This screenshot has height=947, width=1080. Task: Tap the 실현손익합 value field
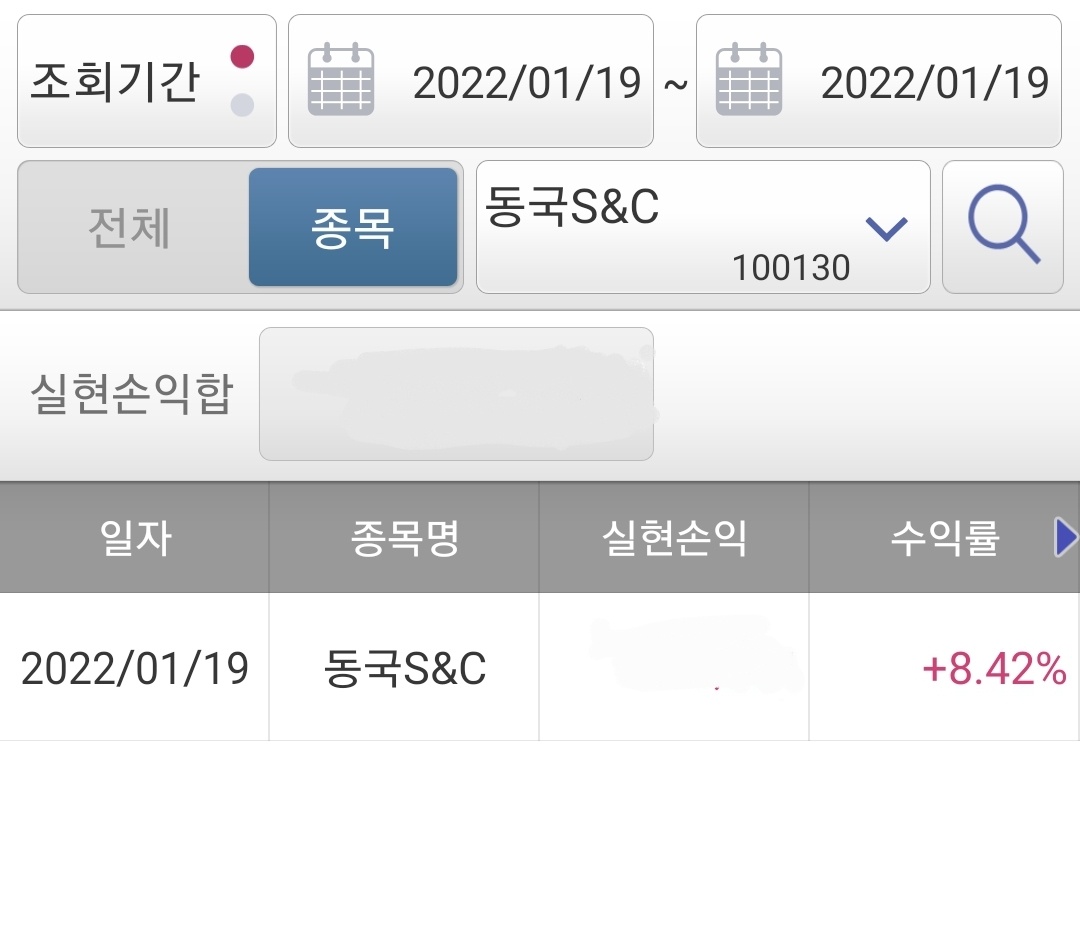[456, 394]
